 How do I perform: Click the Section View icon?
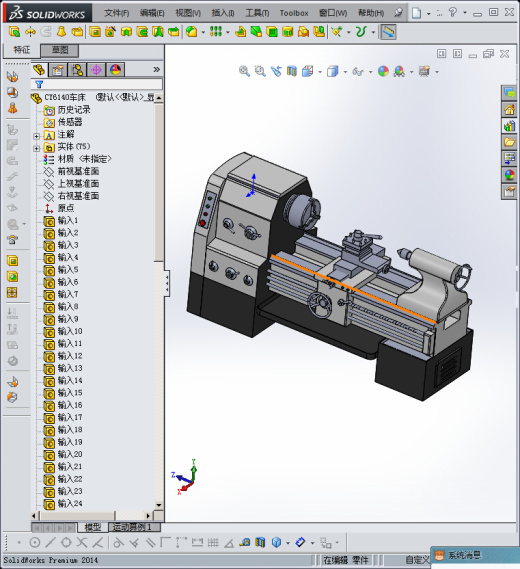[x=291, y=71]
